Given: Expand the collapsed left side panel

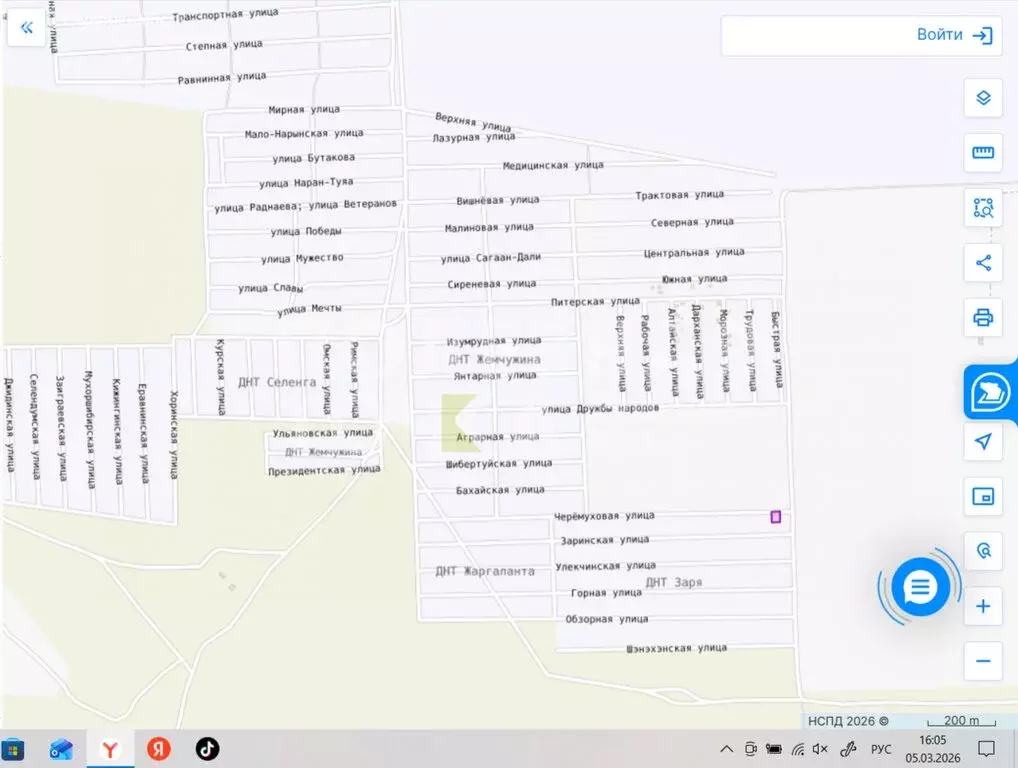Looking at the screenshot, I should (26, 28).
